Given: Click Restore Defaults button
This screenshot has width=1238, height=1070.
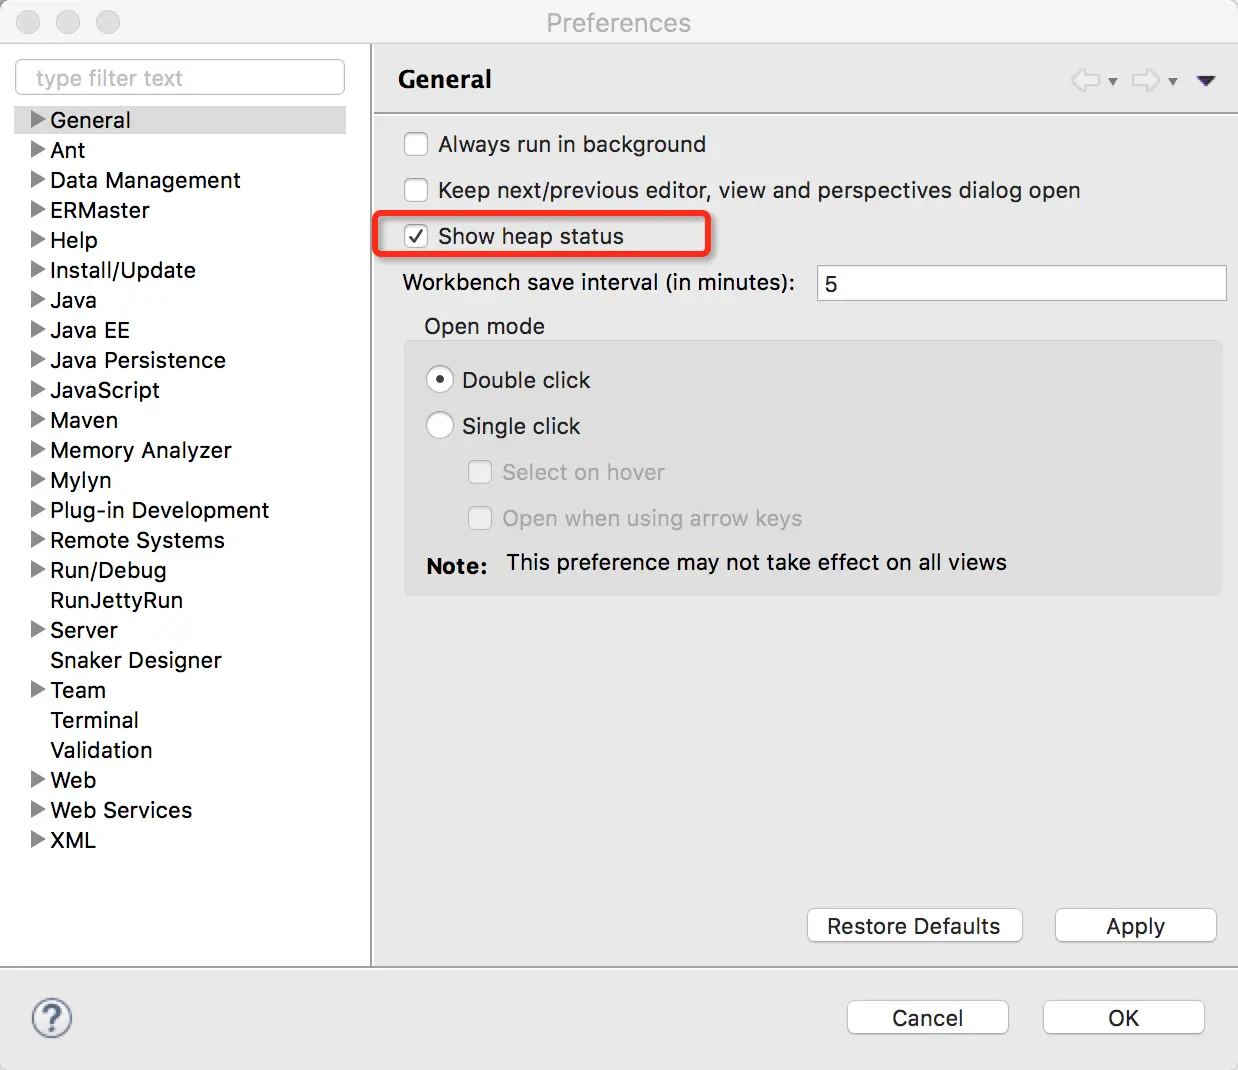Looking at the screenshot, I should pos(914,926).
